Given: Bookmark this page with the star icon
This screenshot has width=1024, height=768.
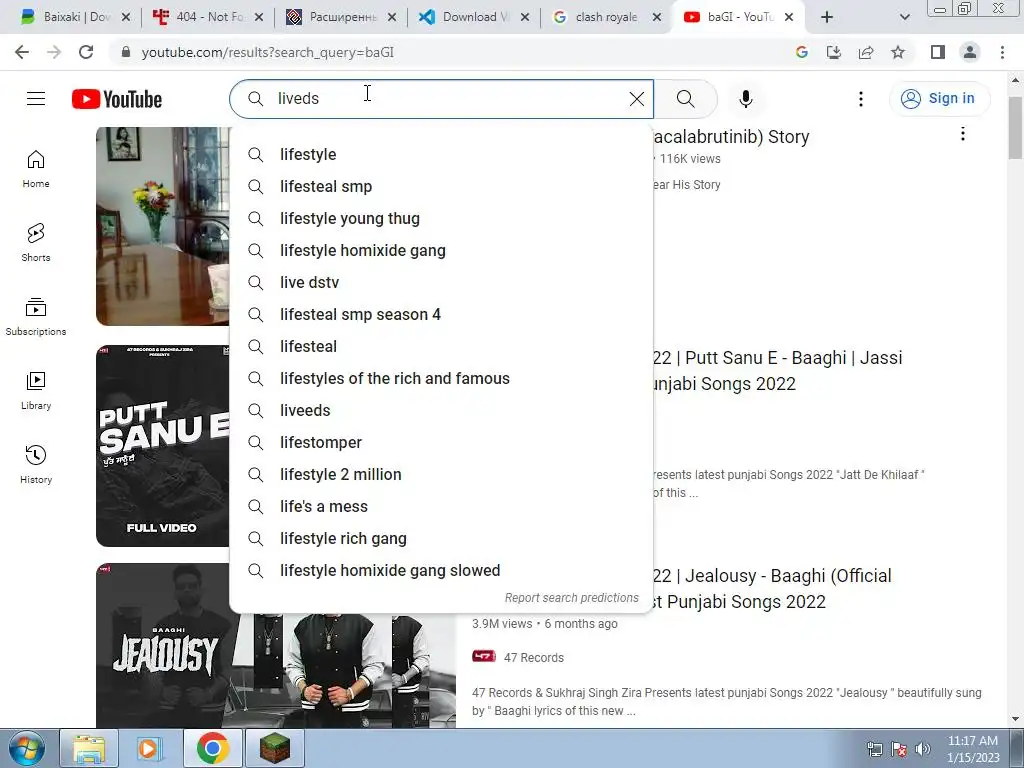Looking at the screenshot, I should 898,52.
